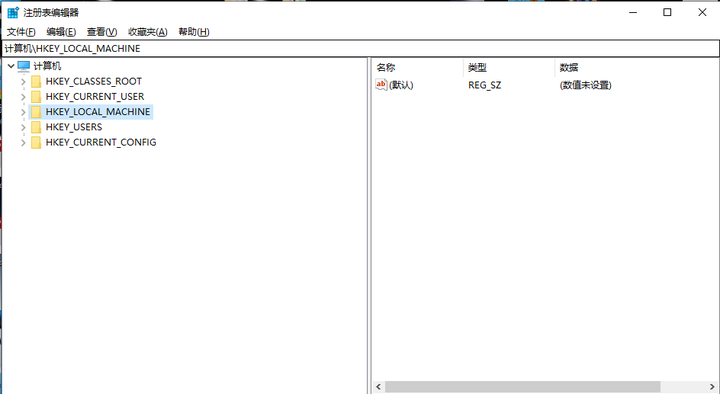This screenshot has height=394, width=720.
Task: Open the 编辑(E) menu
Action: click(x=61, y=32)
